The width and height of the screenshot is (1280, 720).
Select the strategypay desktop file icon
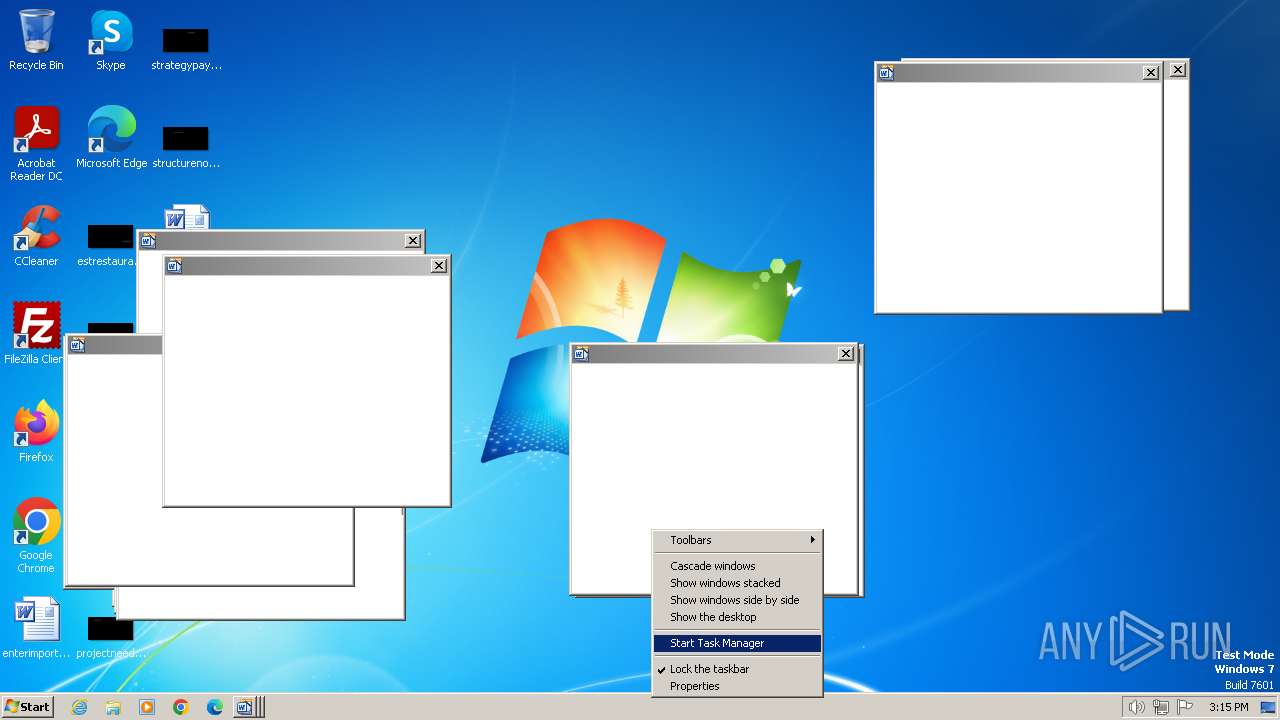[x=186, y=48]
